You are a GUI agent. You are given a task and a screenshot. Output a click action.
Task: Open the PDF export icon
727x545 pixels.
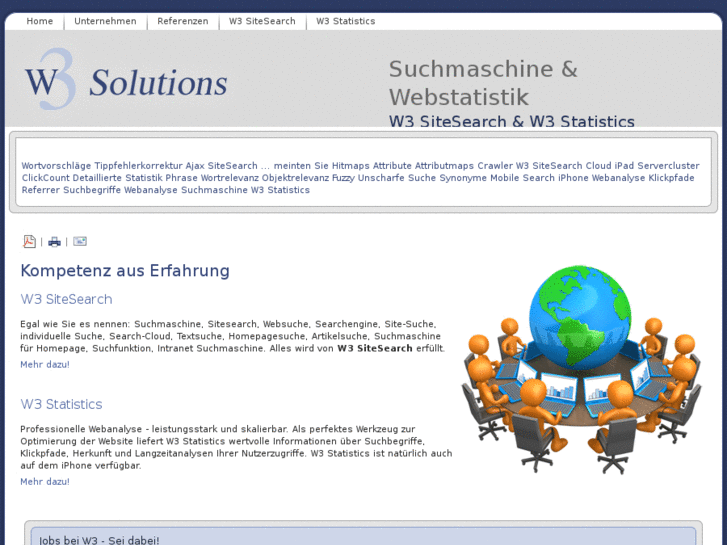29,241
